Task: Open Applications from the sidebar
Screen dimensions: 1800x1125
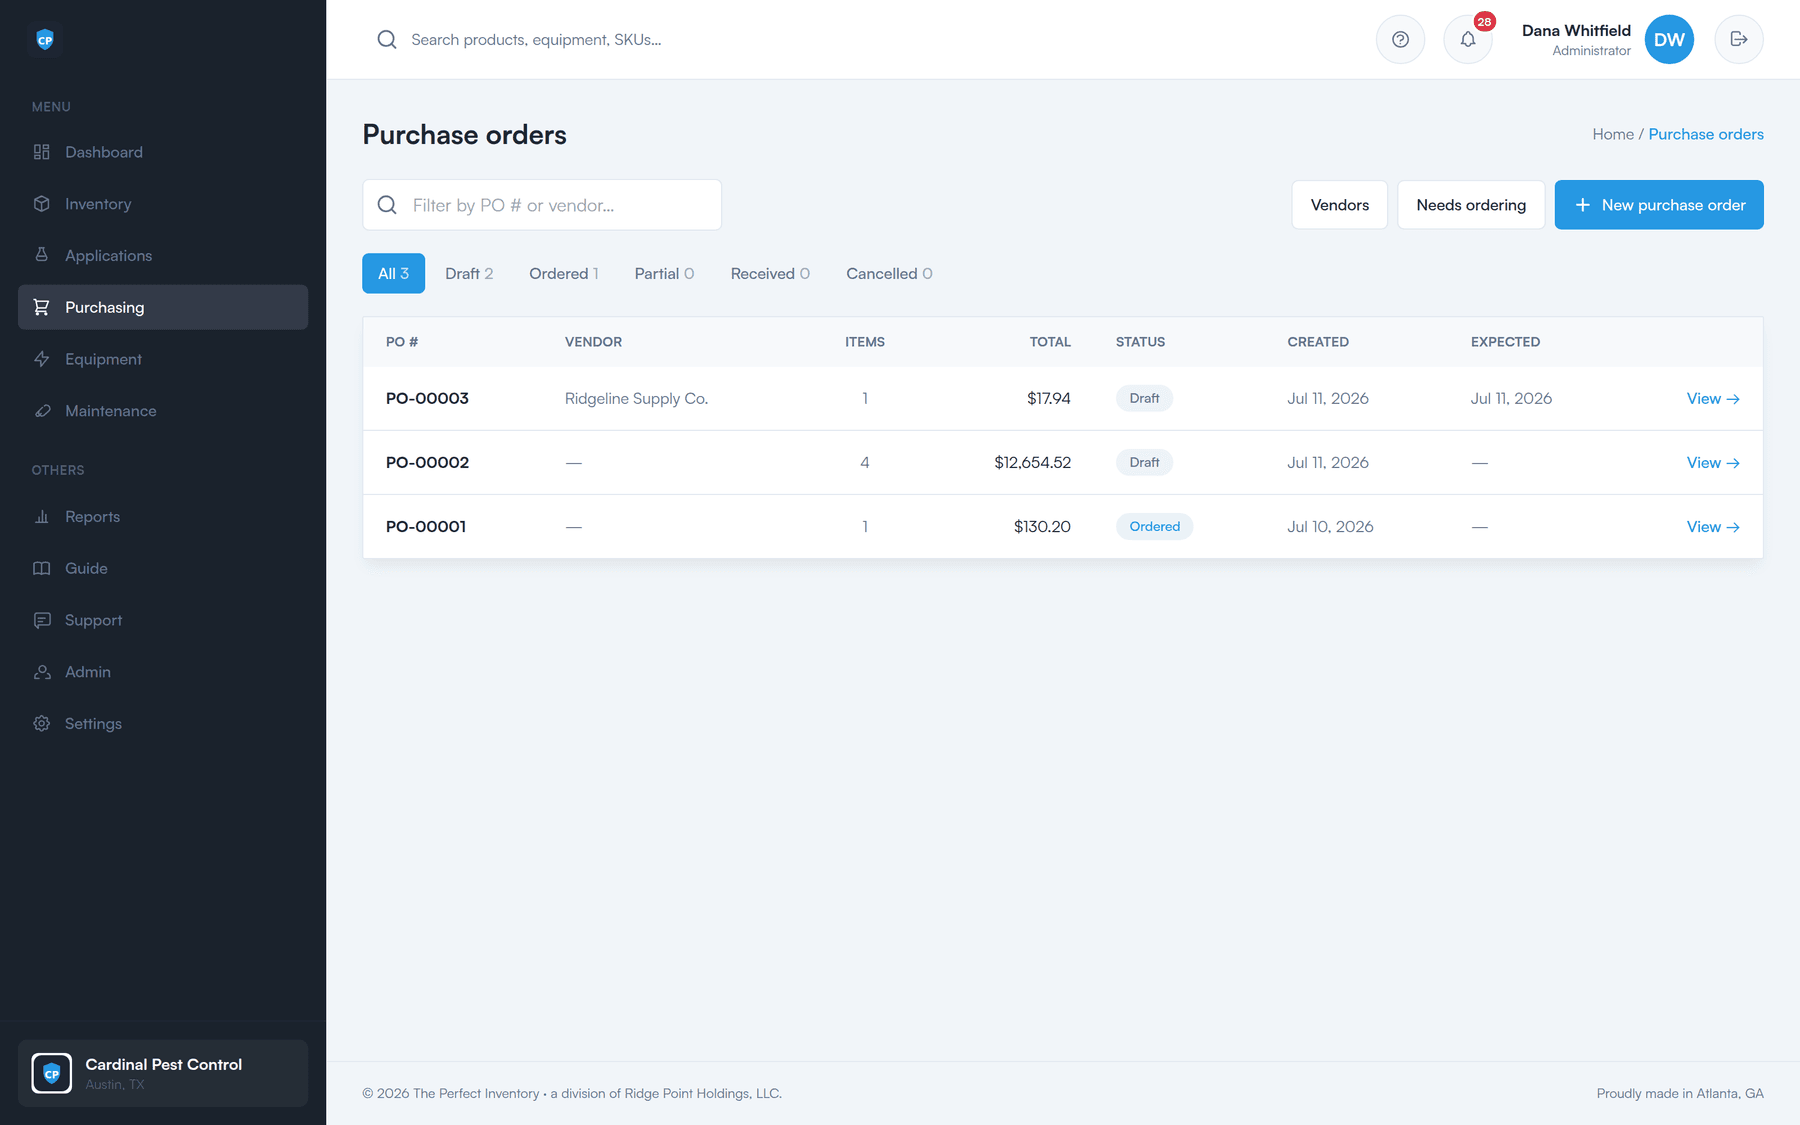Action: [x=163, y=255]
